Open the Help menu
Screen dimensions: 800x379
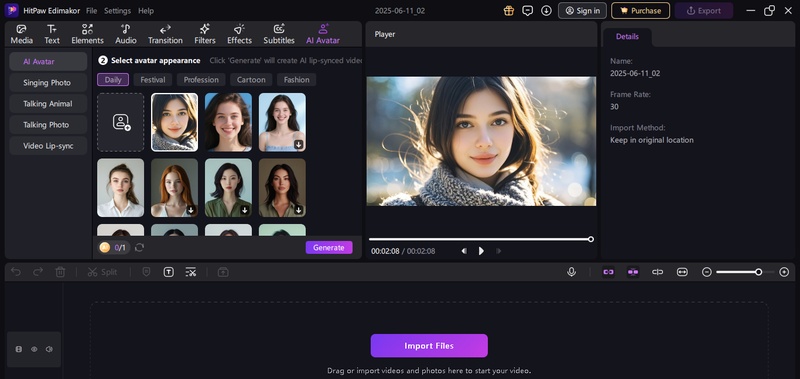(x=146, y=11)
